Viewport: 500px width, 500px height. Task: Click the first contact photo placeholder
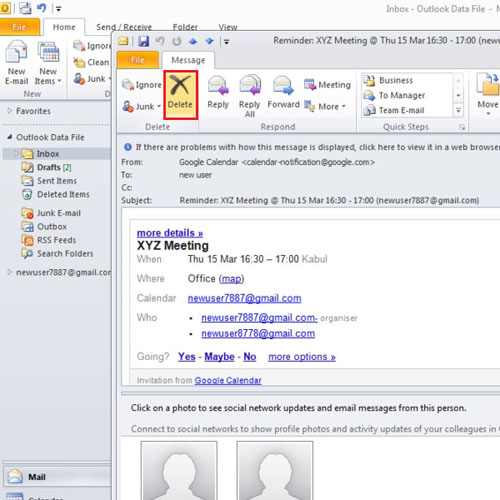[179, 470]
